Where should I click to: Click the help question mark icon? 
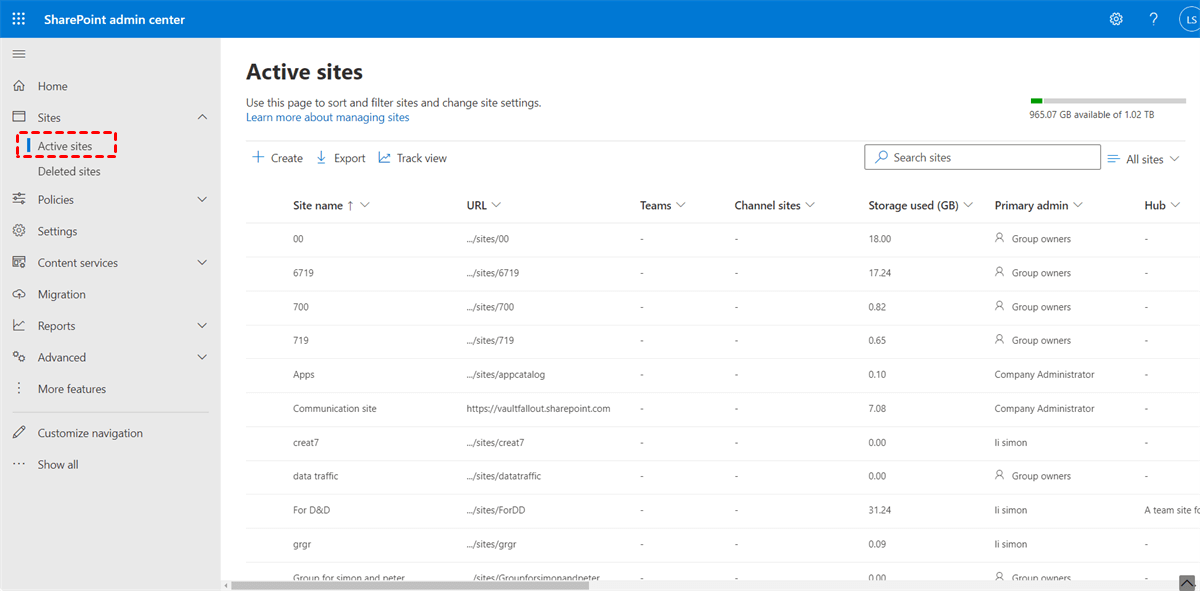1153,19
